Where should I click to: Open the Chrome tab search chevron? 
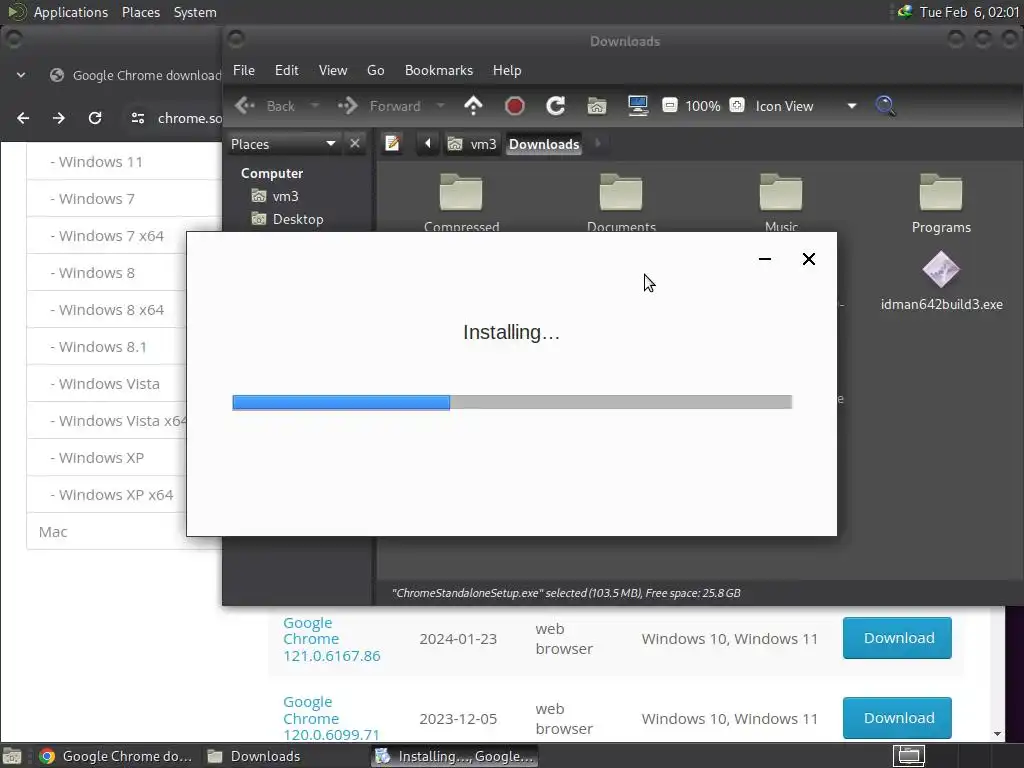coord(21,75)
